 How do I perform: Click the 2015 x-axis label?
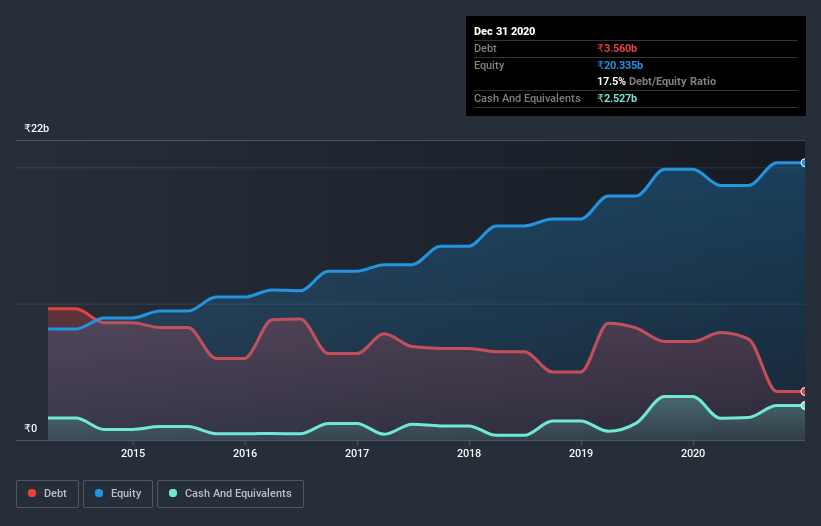[133, 453]
